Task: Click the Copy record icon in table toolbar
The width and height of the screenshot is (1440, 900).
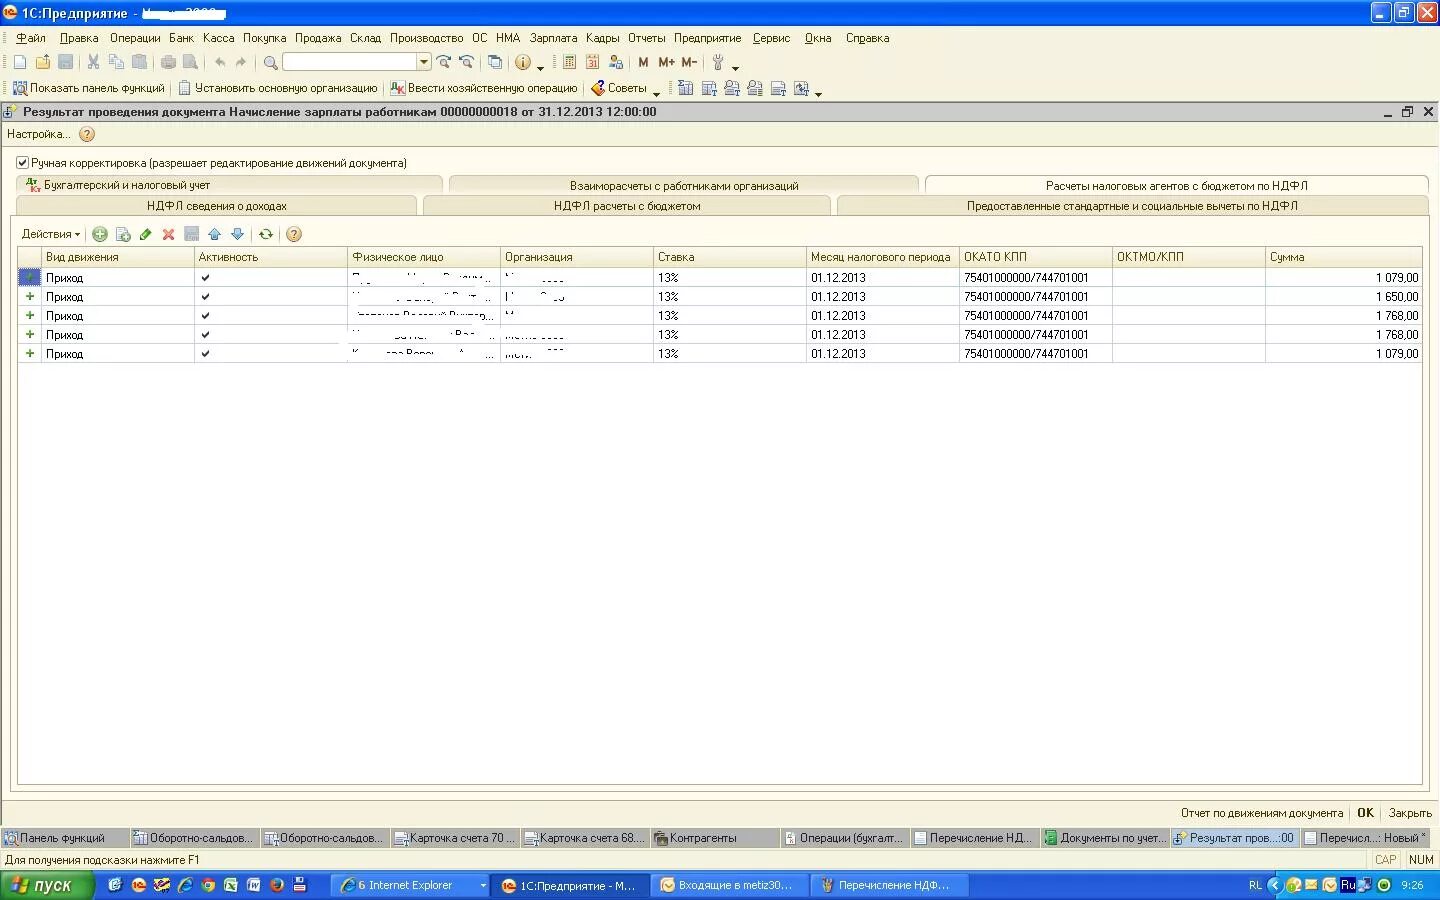Action: coord(123,234)
